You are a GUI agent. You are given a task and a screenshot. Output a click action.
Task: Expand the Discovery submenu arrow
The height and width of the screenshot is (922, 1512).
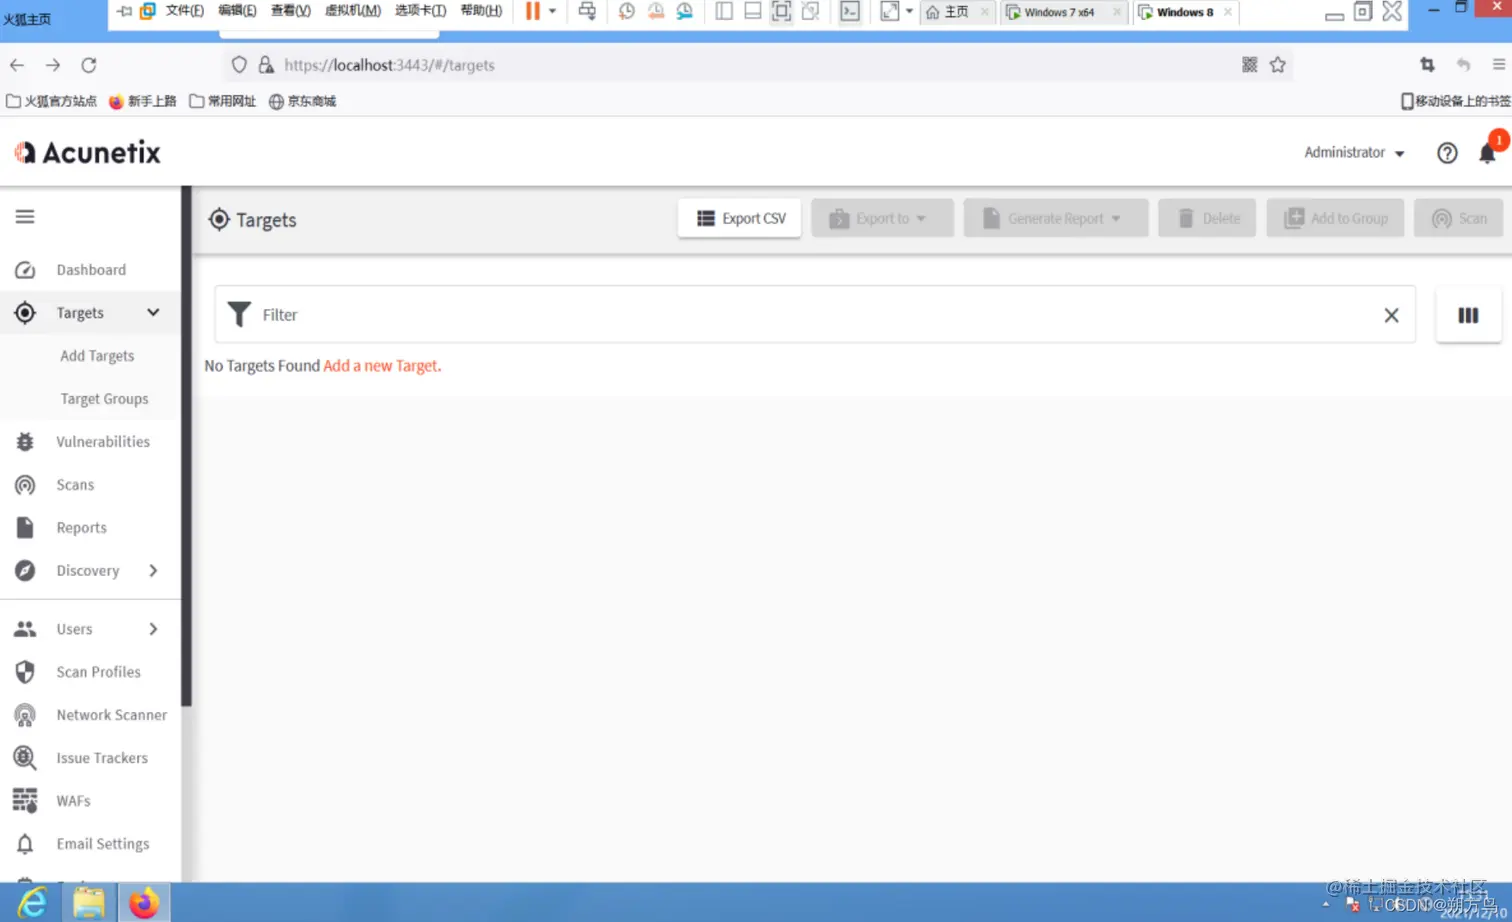point(153,570)
